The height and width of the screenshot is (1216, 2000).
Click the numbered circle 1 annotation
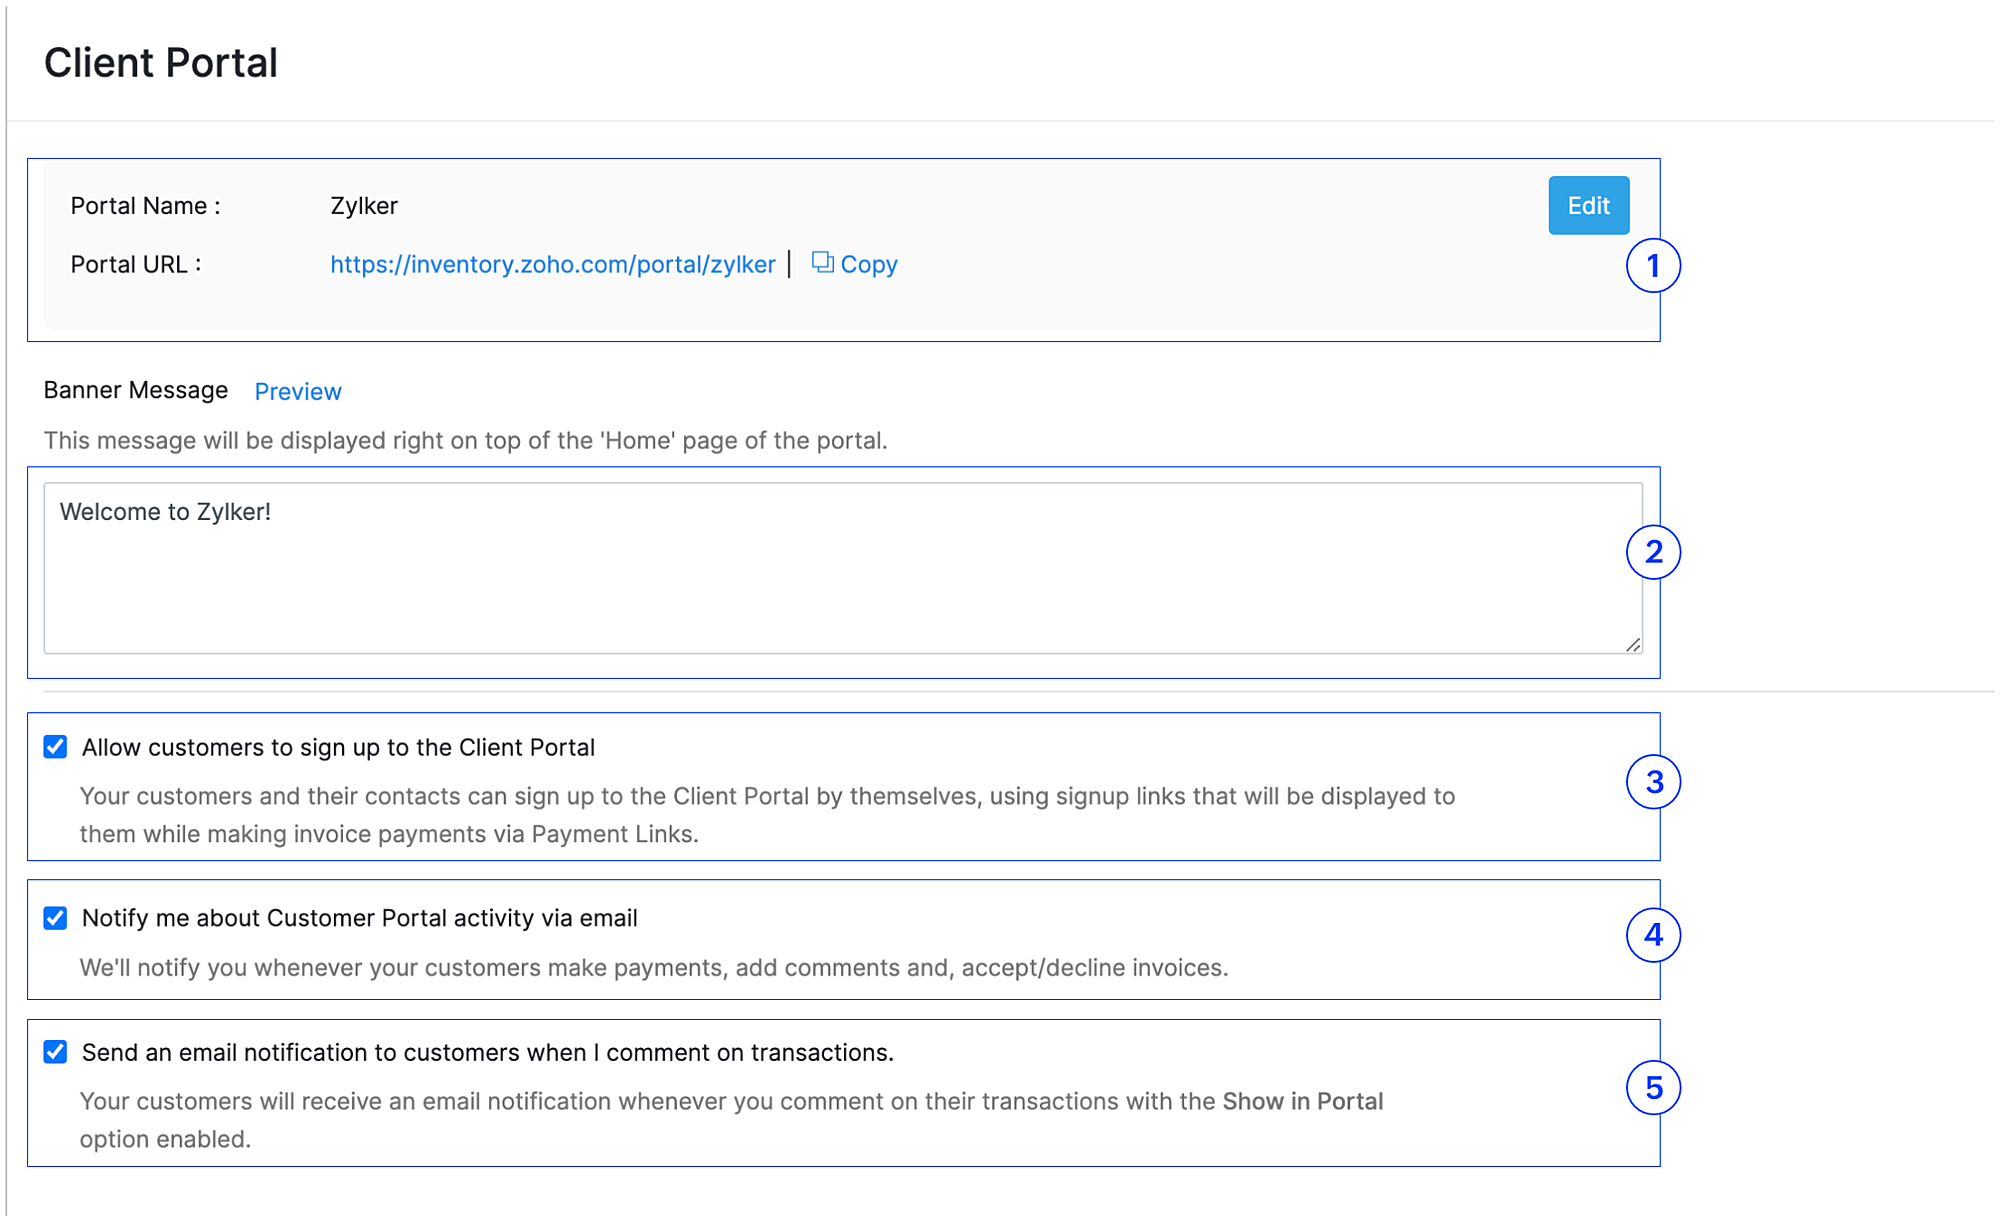point(1653,266)
